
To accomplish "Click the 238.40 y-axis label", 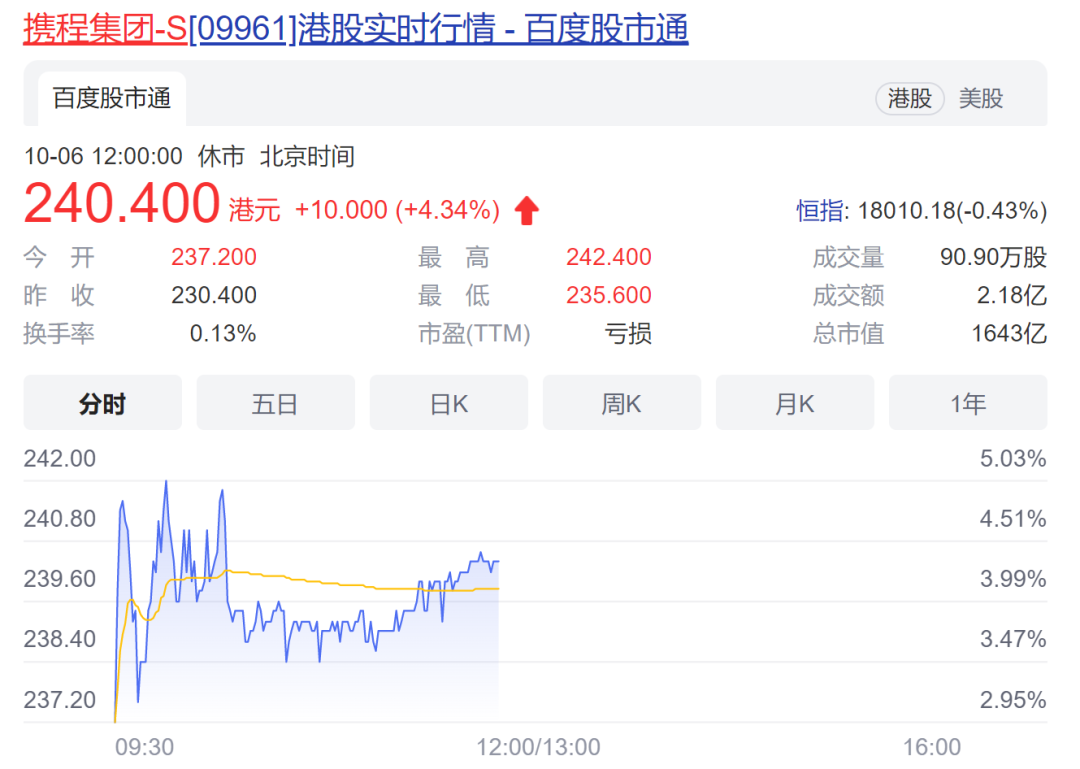I will coord(60,639).
